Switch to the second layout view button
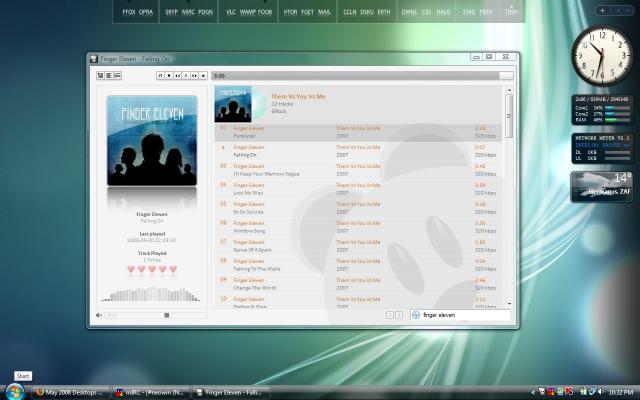 (x=109, y=76)
